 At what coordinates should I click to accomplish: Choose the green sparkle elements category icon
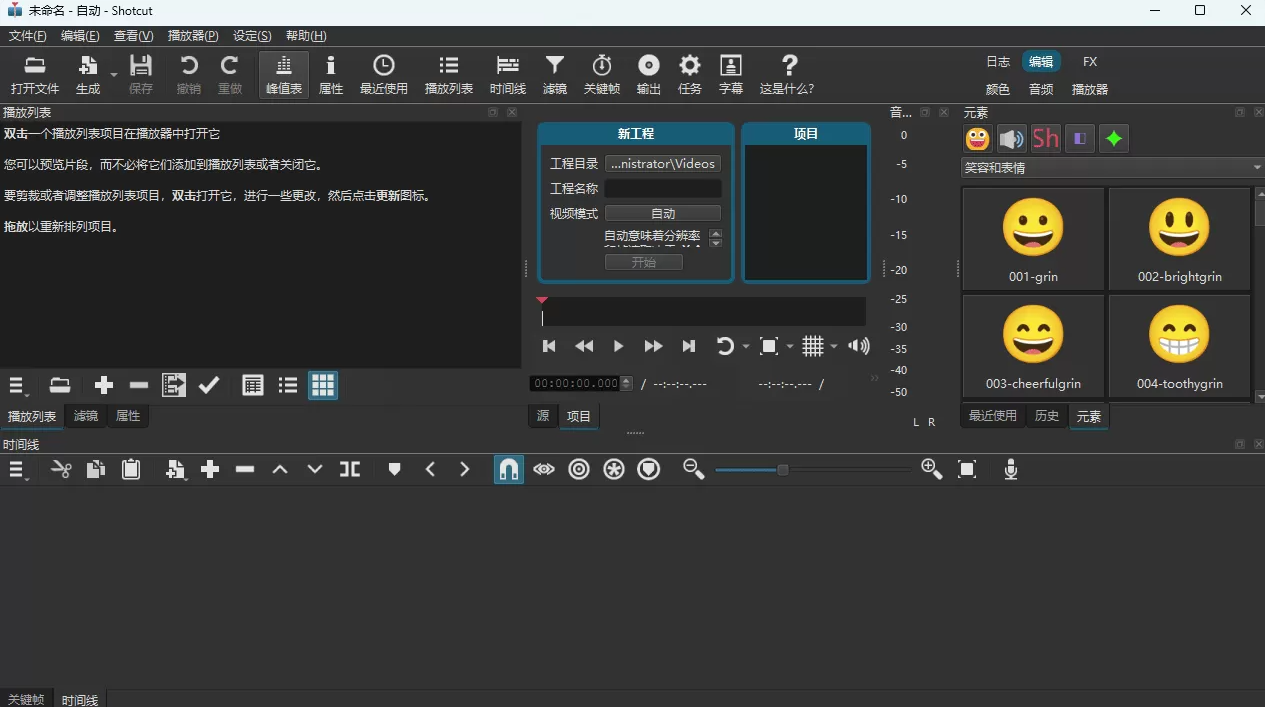coord(1114,139)
